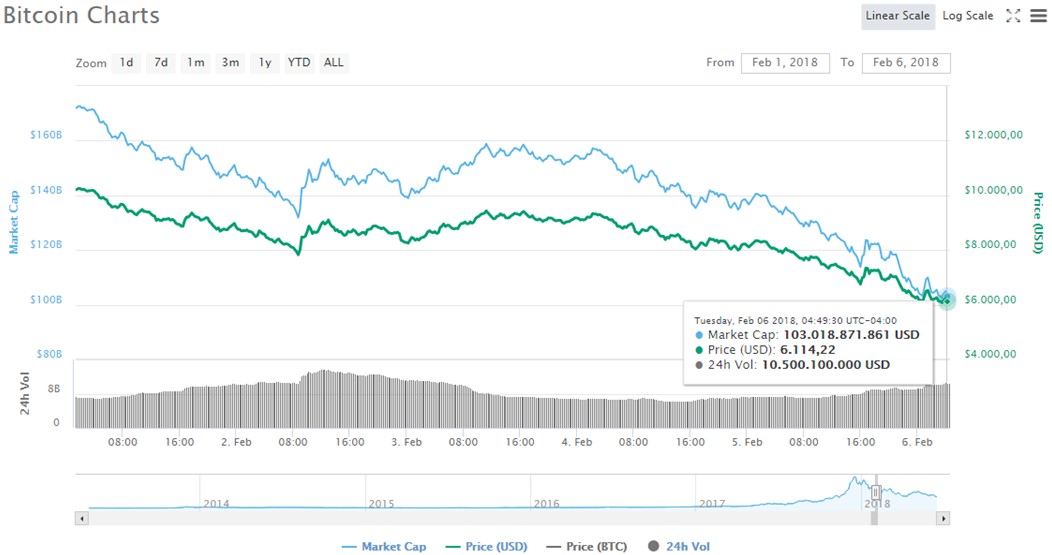
Task: Select the 3m zoom range
Action: click(x=230, y=63)
